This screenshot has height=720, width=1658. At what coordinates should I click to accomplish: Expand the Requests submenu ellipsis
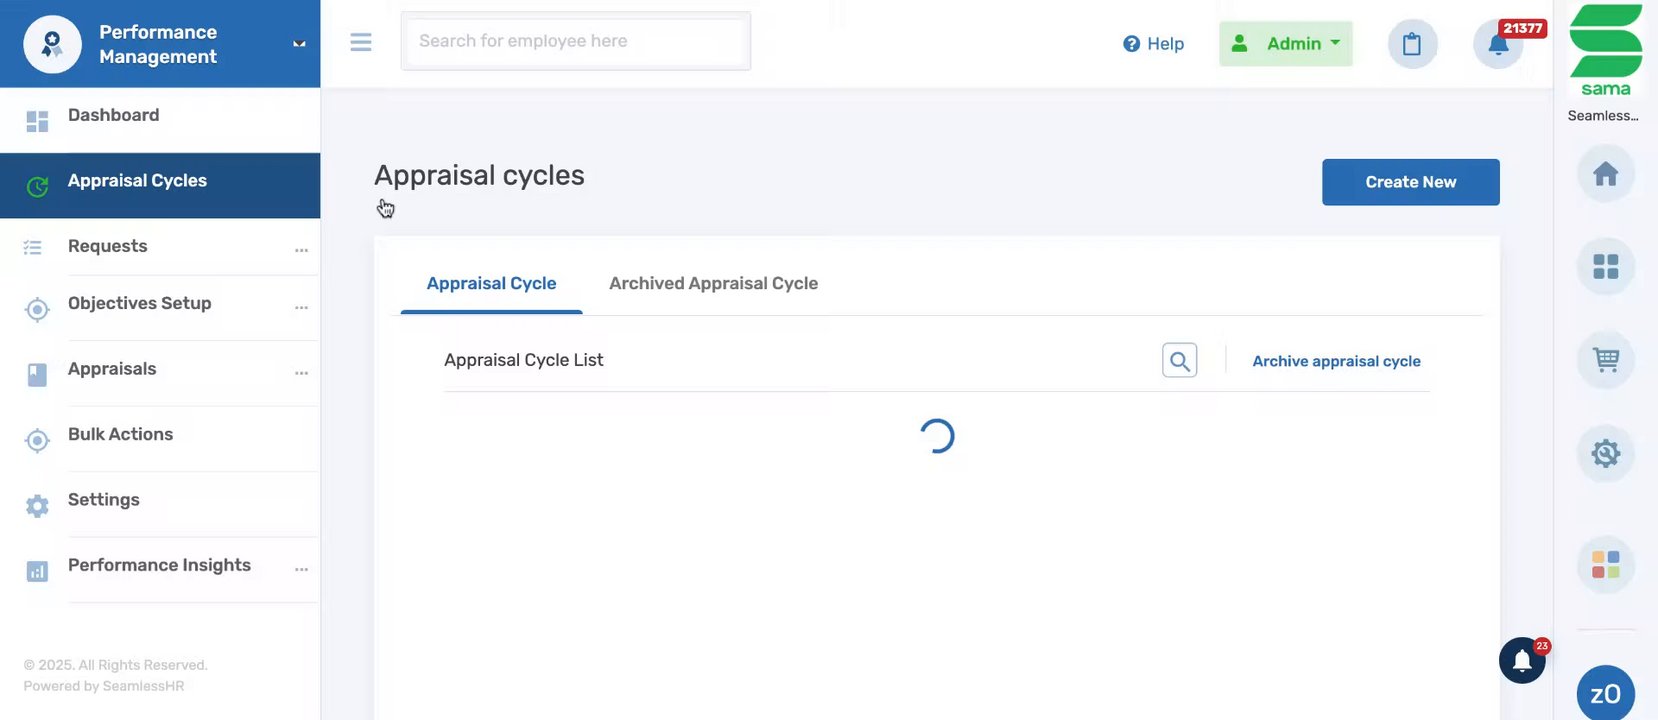[x=301, y=250]
